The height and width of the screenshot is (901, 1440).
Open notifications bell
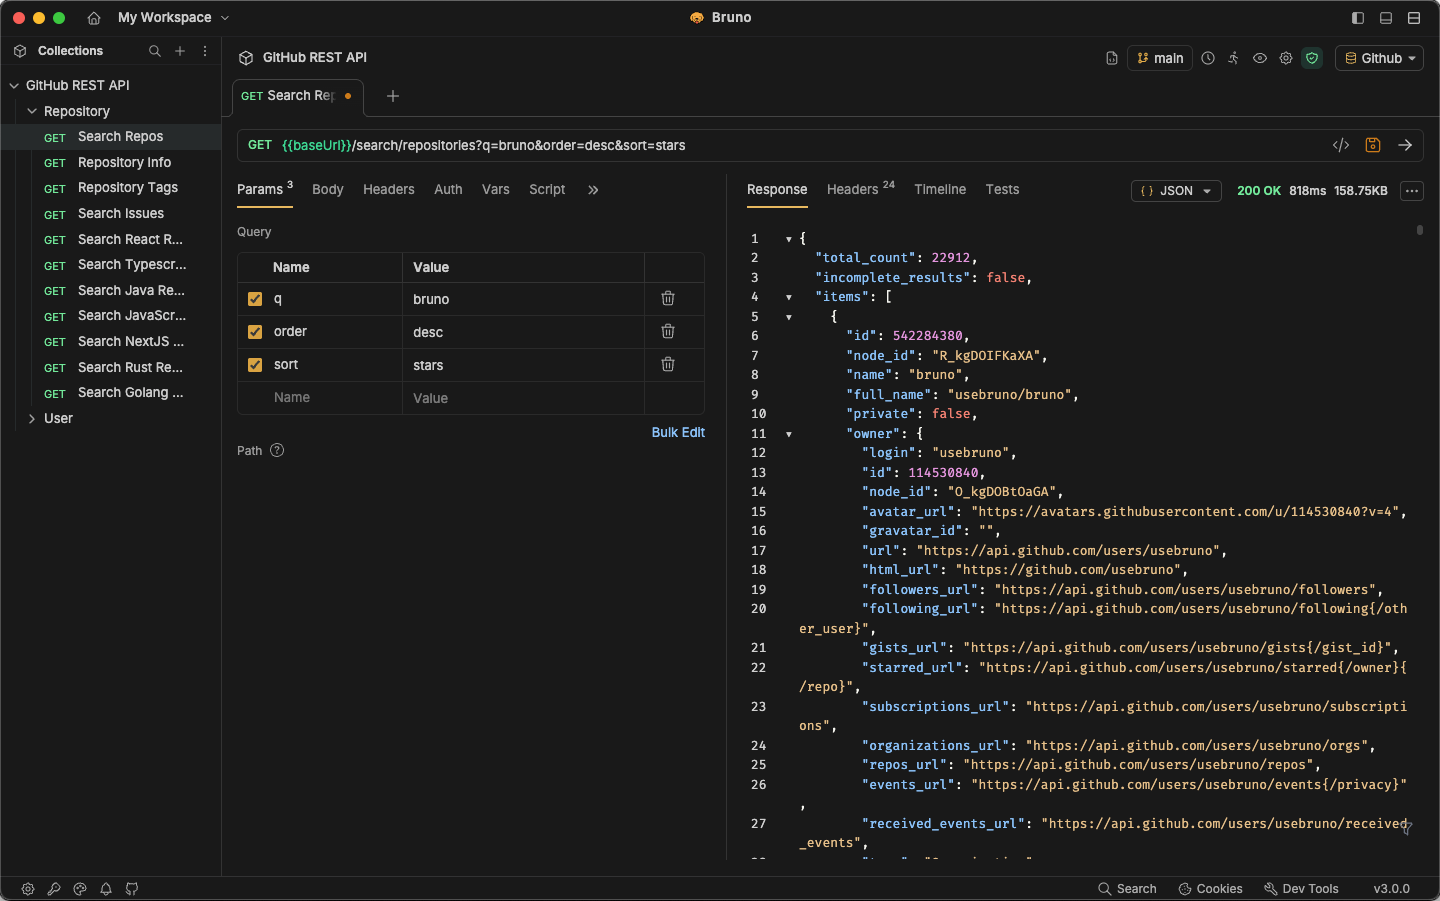point(106,889)
